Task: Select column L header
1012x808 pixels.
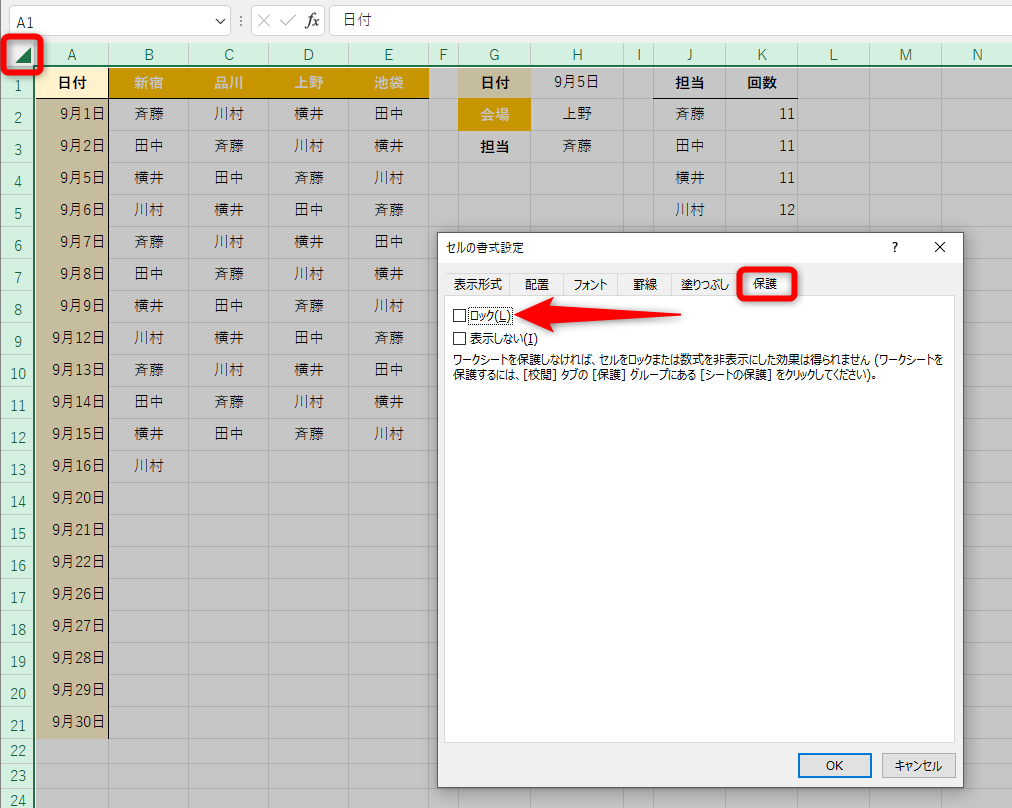Action: (833, 55)
